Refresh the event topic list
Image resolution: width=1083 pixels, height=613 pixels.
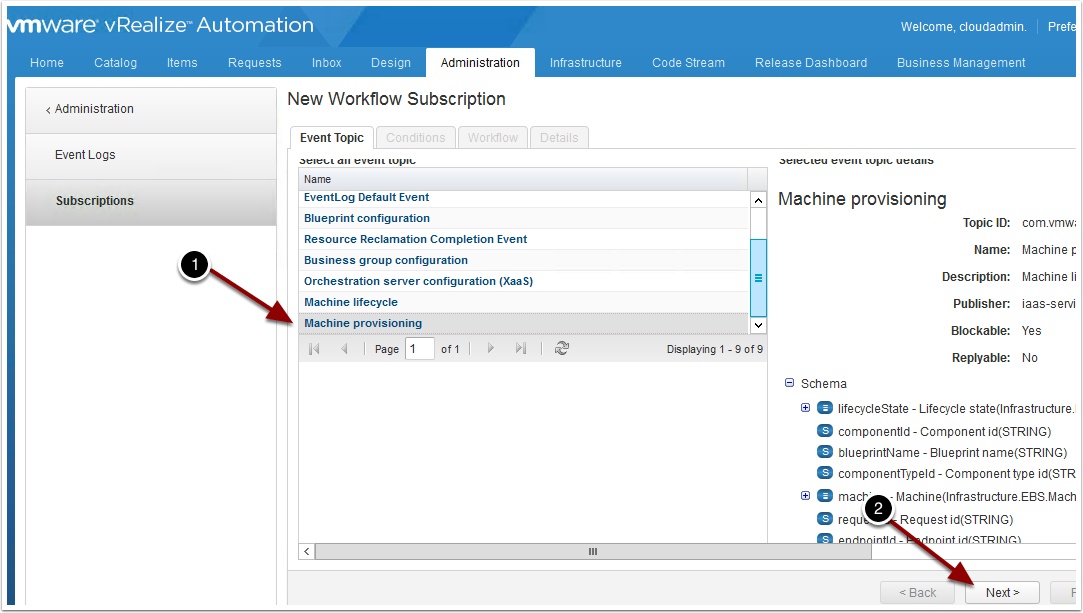562,349
